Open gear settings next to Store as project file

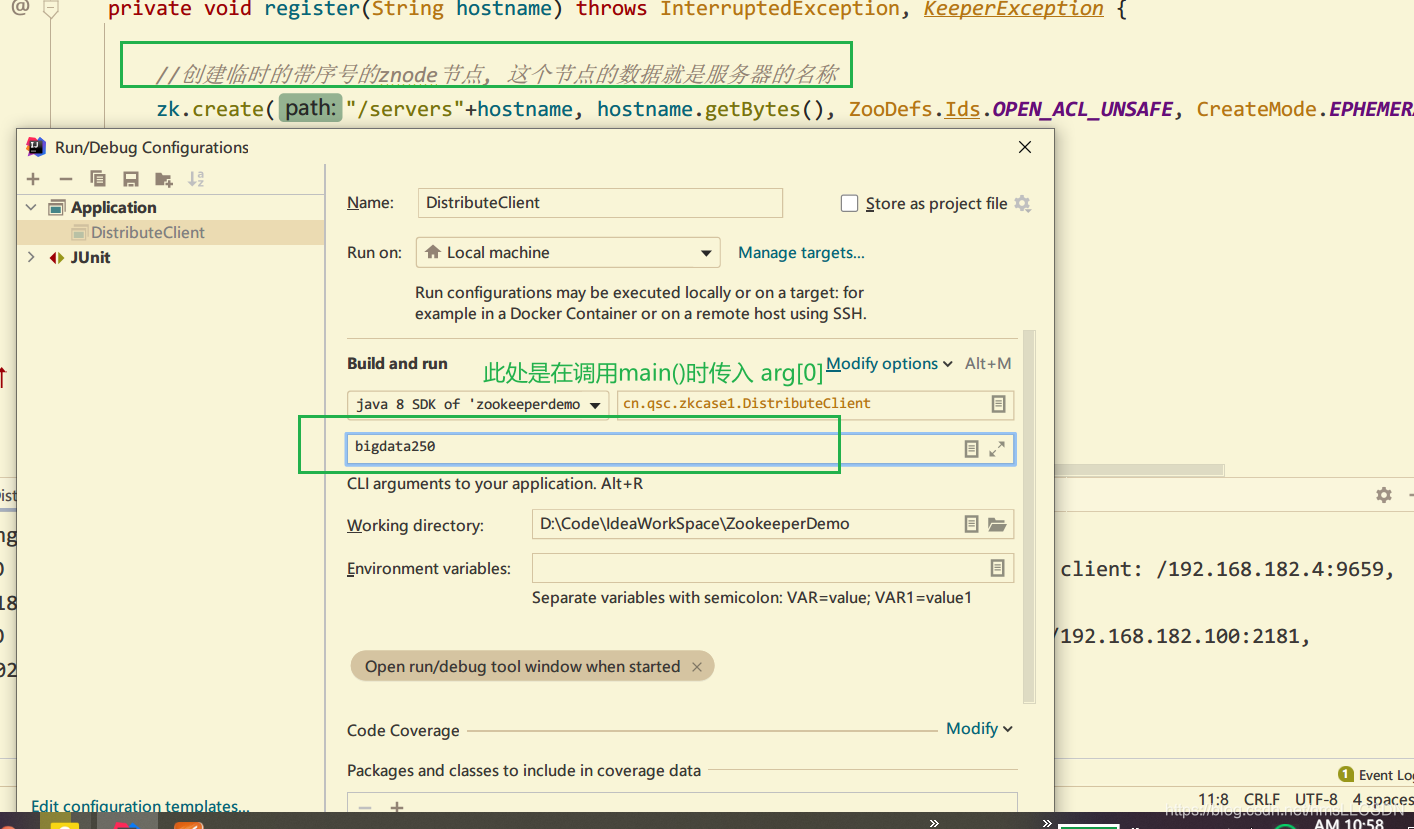point(1022,203)
